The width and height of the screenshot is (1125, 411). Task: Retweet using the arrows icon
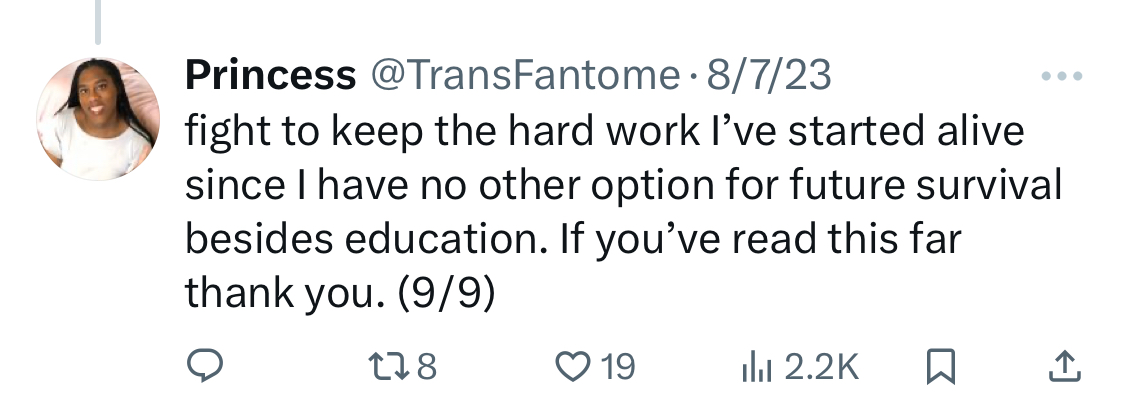coord(388,366)
